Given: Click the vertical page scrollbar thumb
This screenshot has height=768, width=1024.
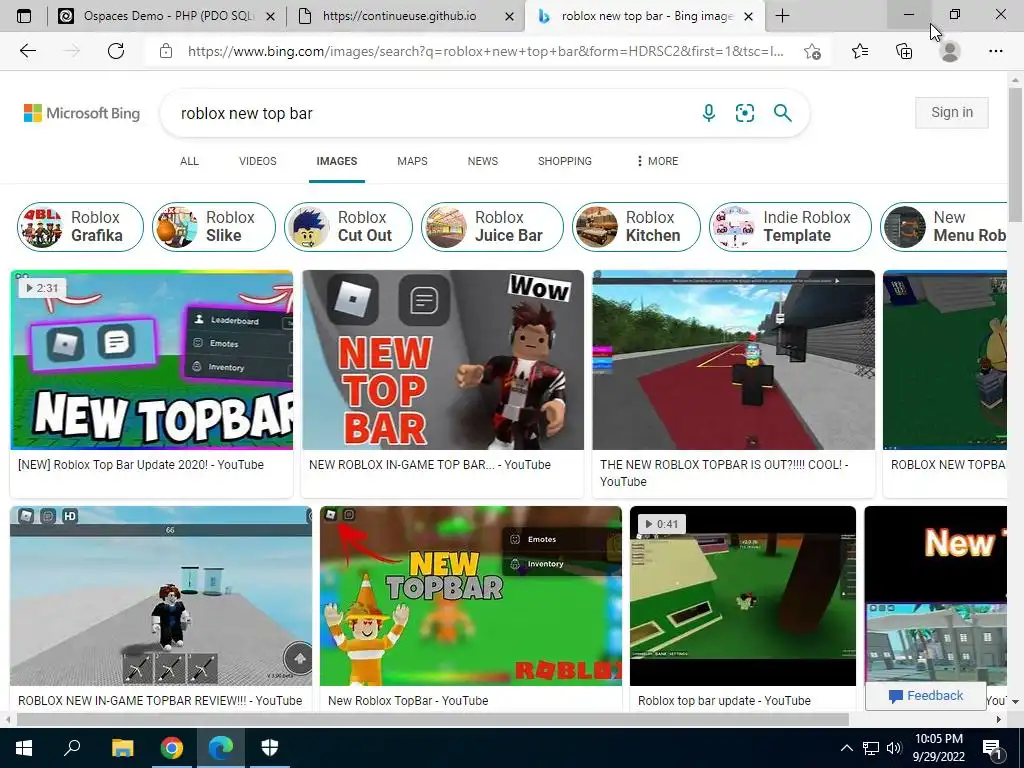Looking at the screenshot, I should click(1015, 155).
